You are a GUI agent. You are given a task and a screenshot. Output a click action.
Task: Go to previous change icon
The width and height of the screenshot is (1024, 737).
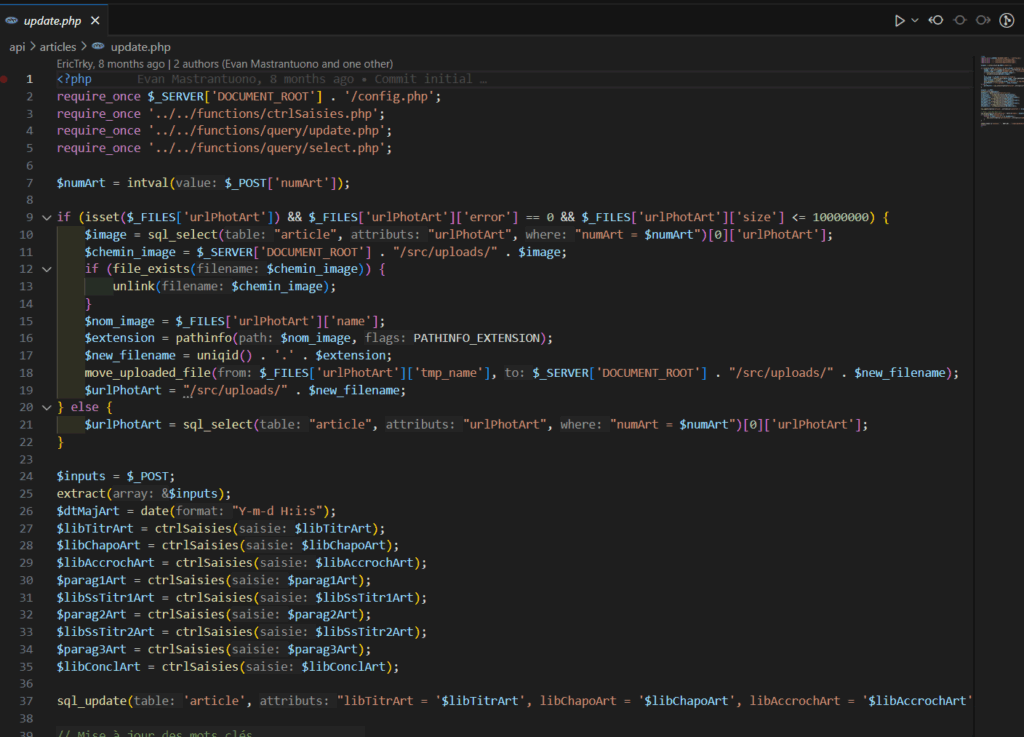point(936,20)
